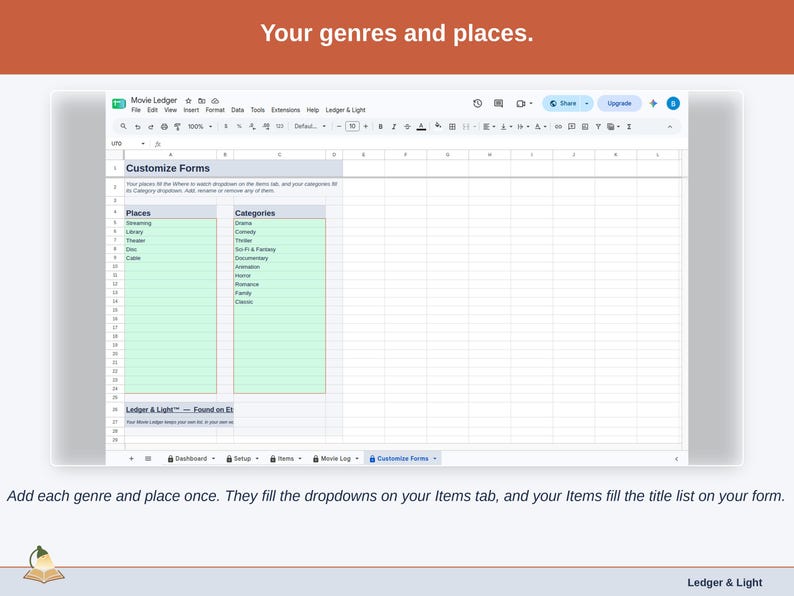Collapse the toolbar with the chevron
794x596 pixels.
pos(669,127)
